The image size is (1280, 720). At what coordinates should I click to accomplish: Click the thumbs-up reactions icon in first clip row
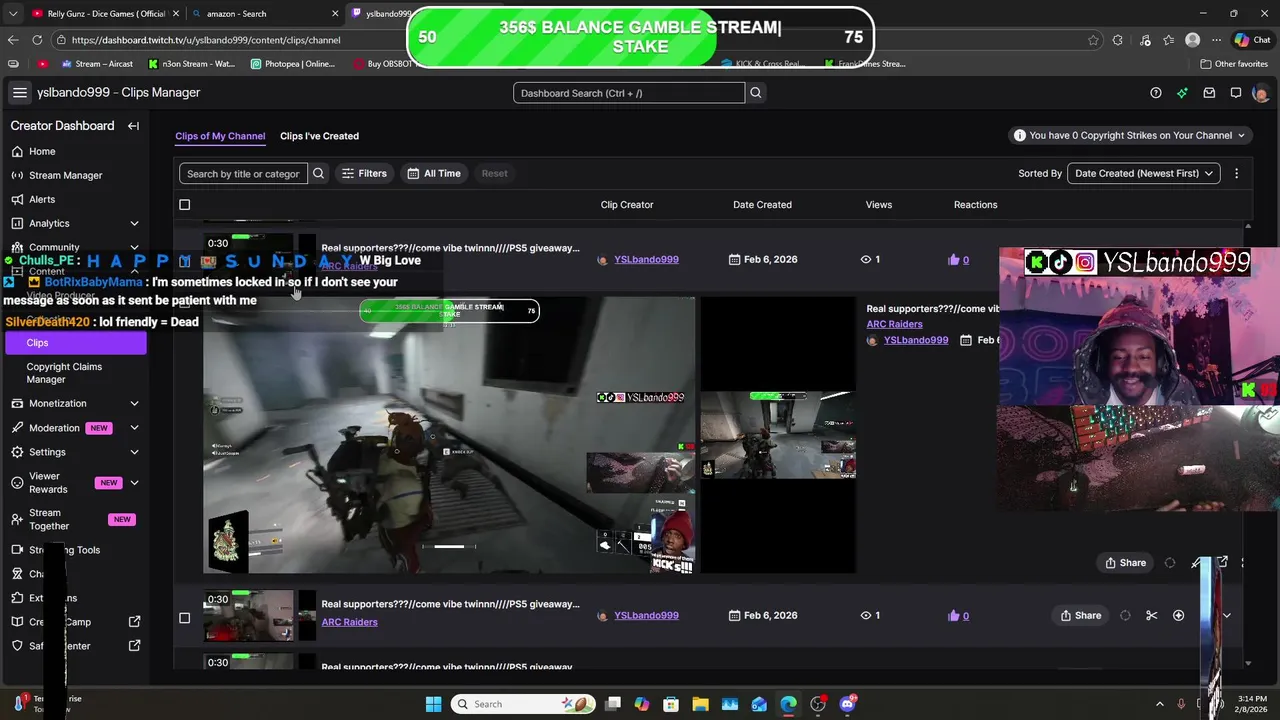tap(953, 260)
